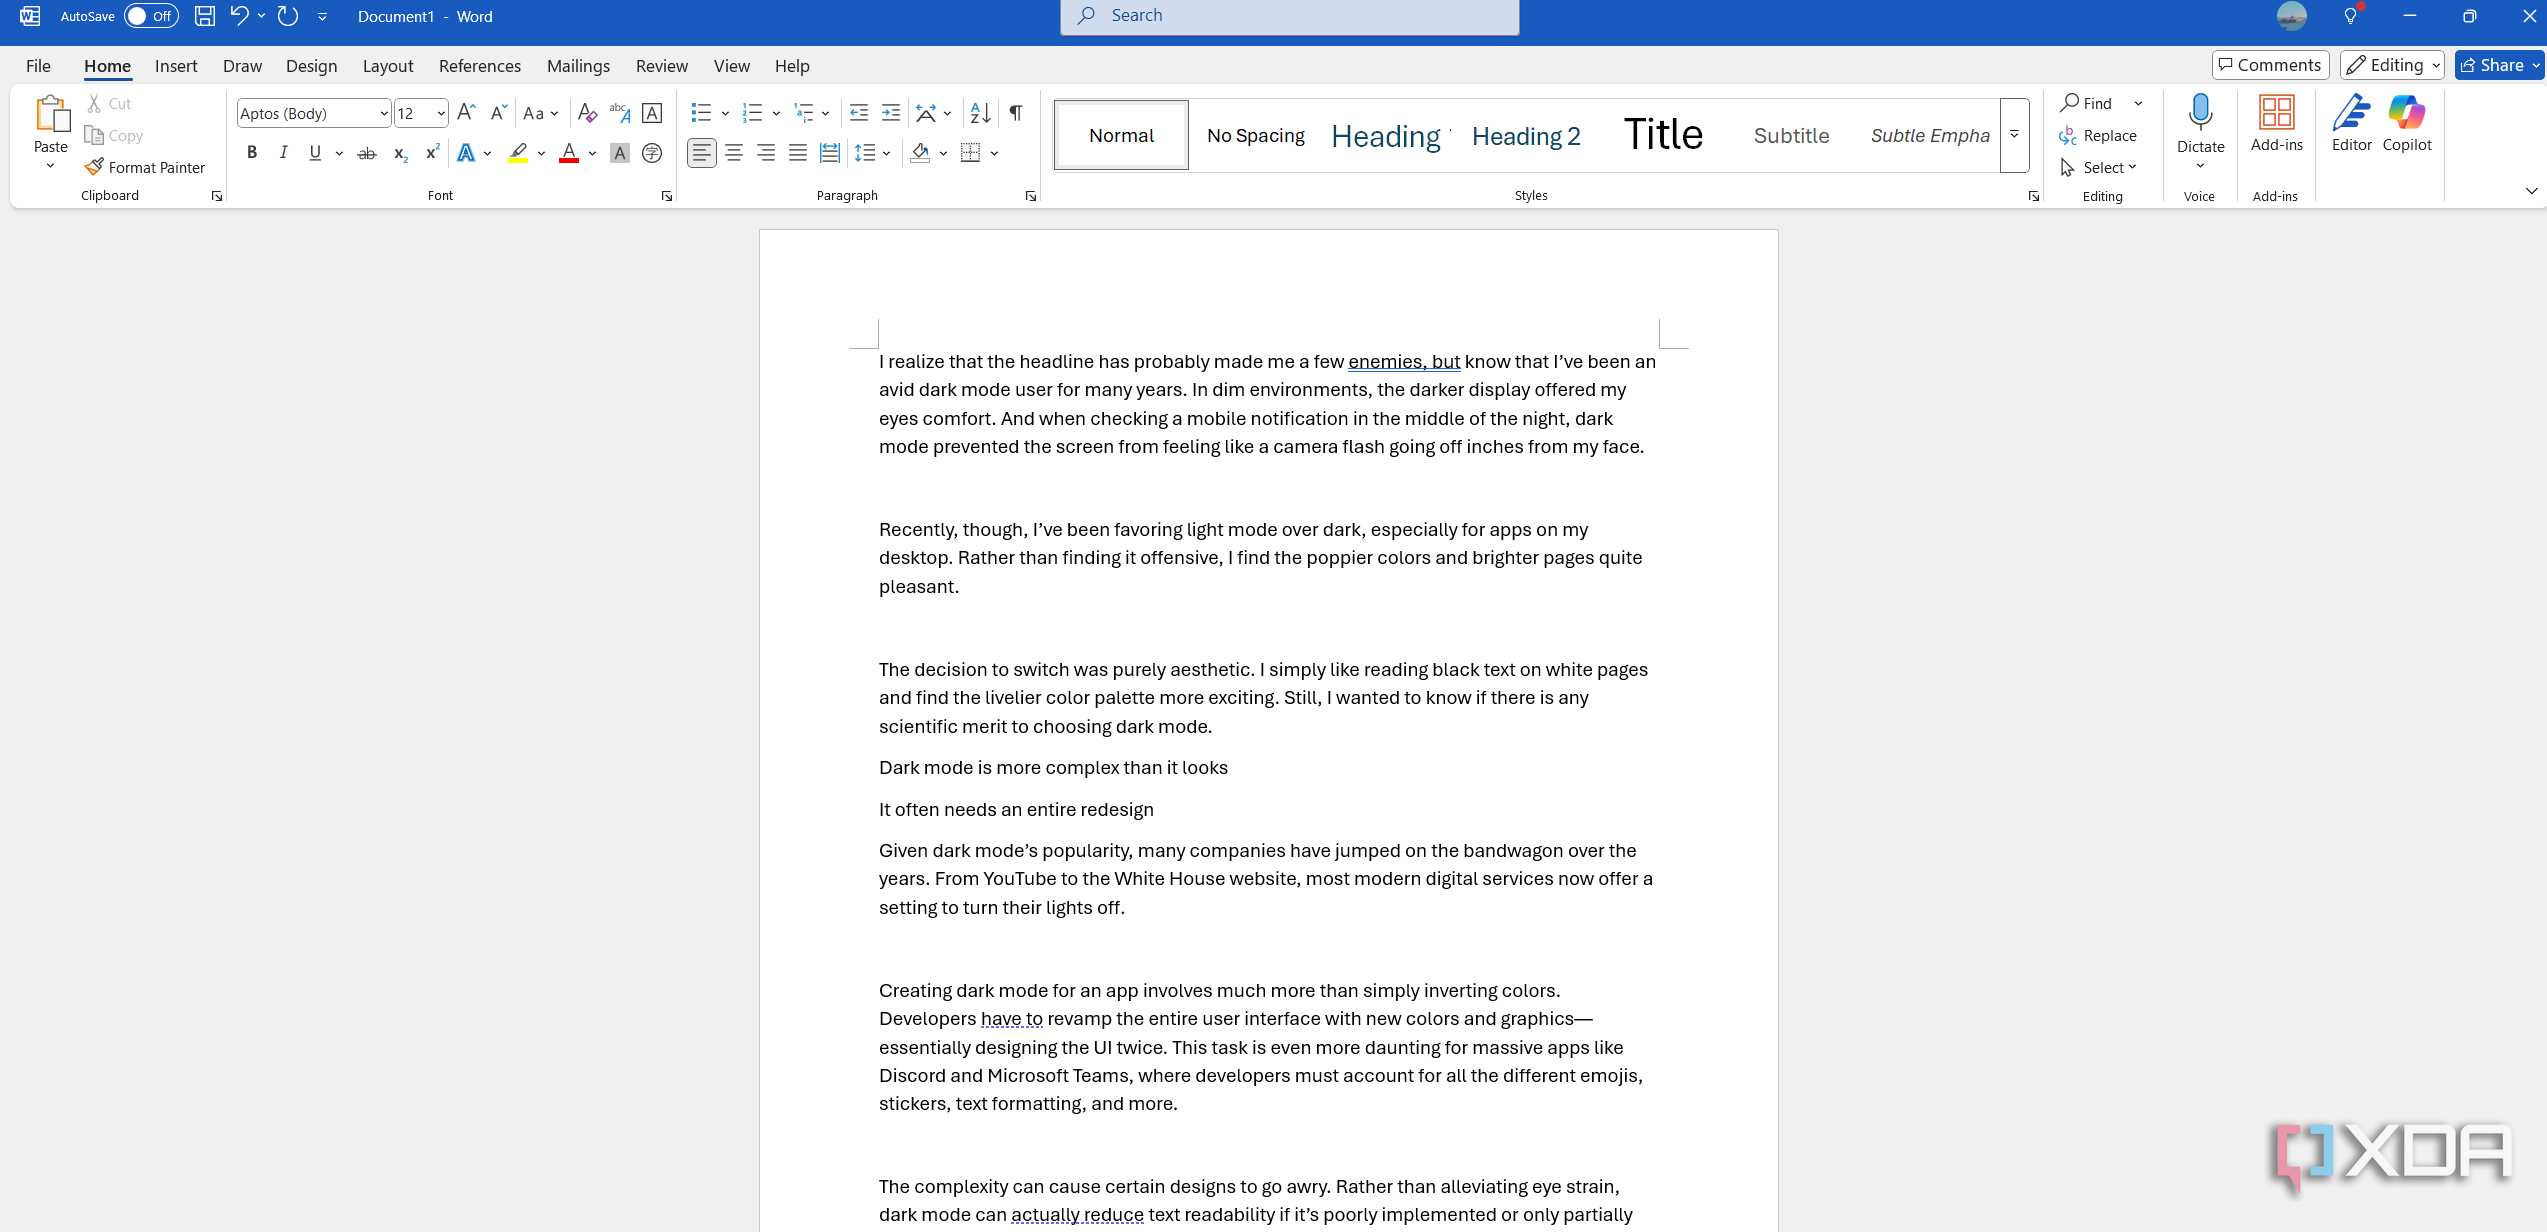
Task: Open the References tab
Action: click(480, 66)
